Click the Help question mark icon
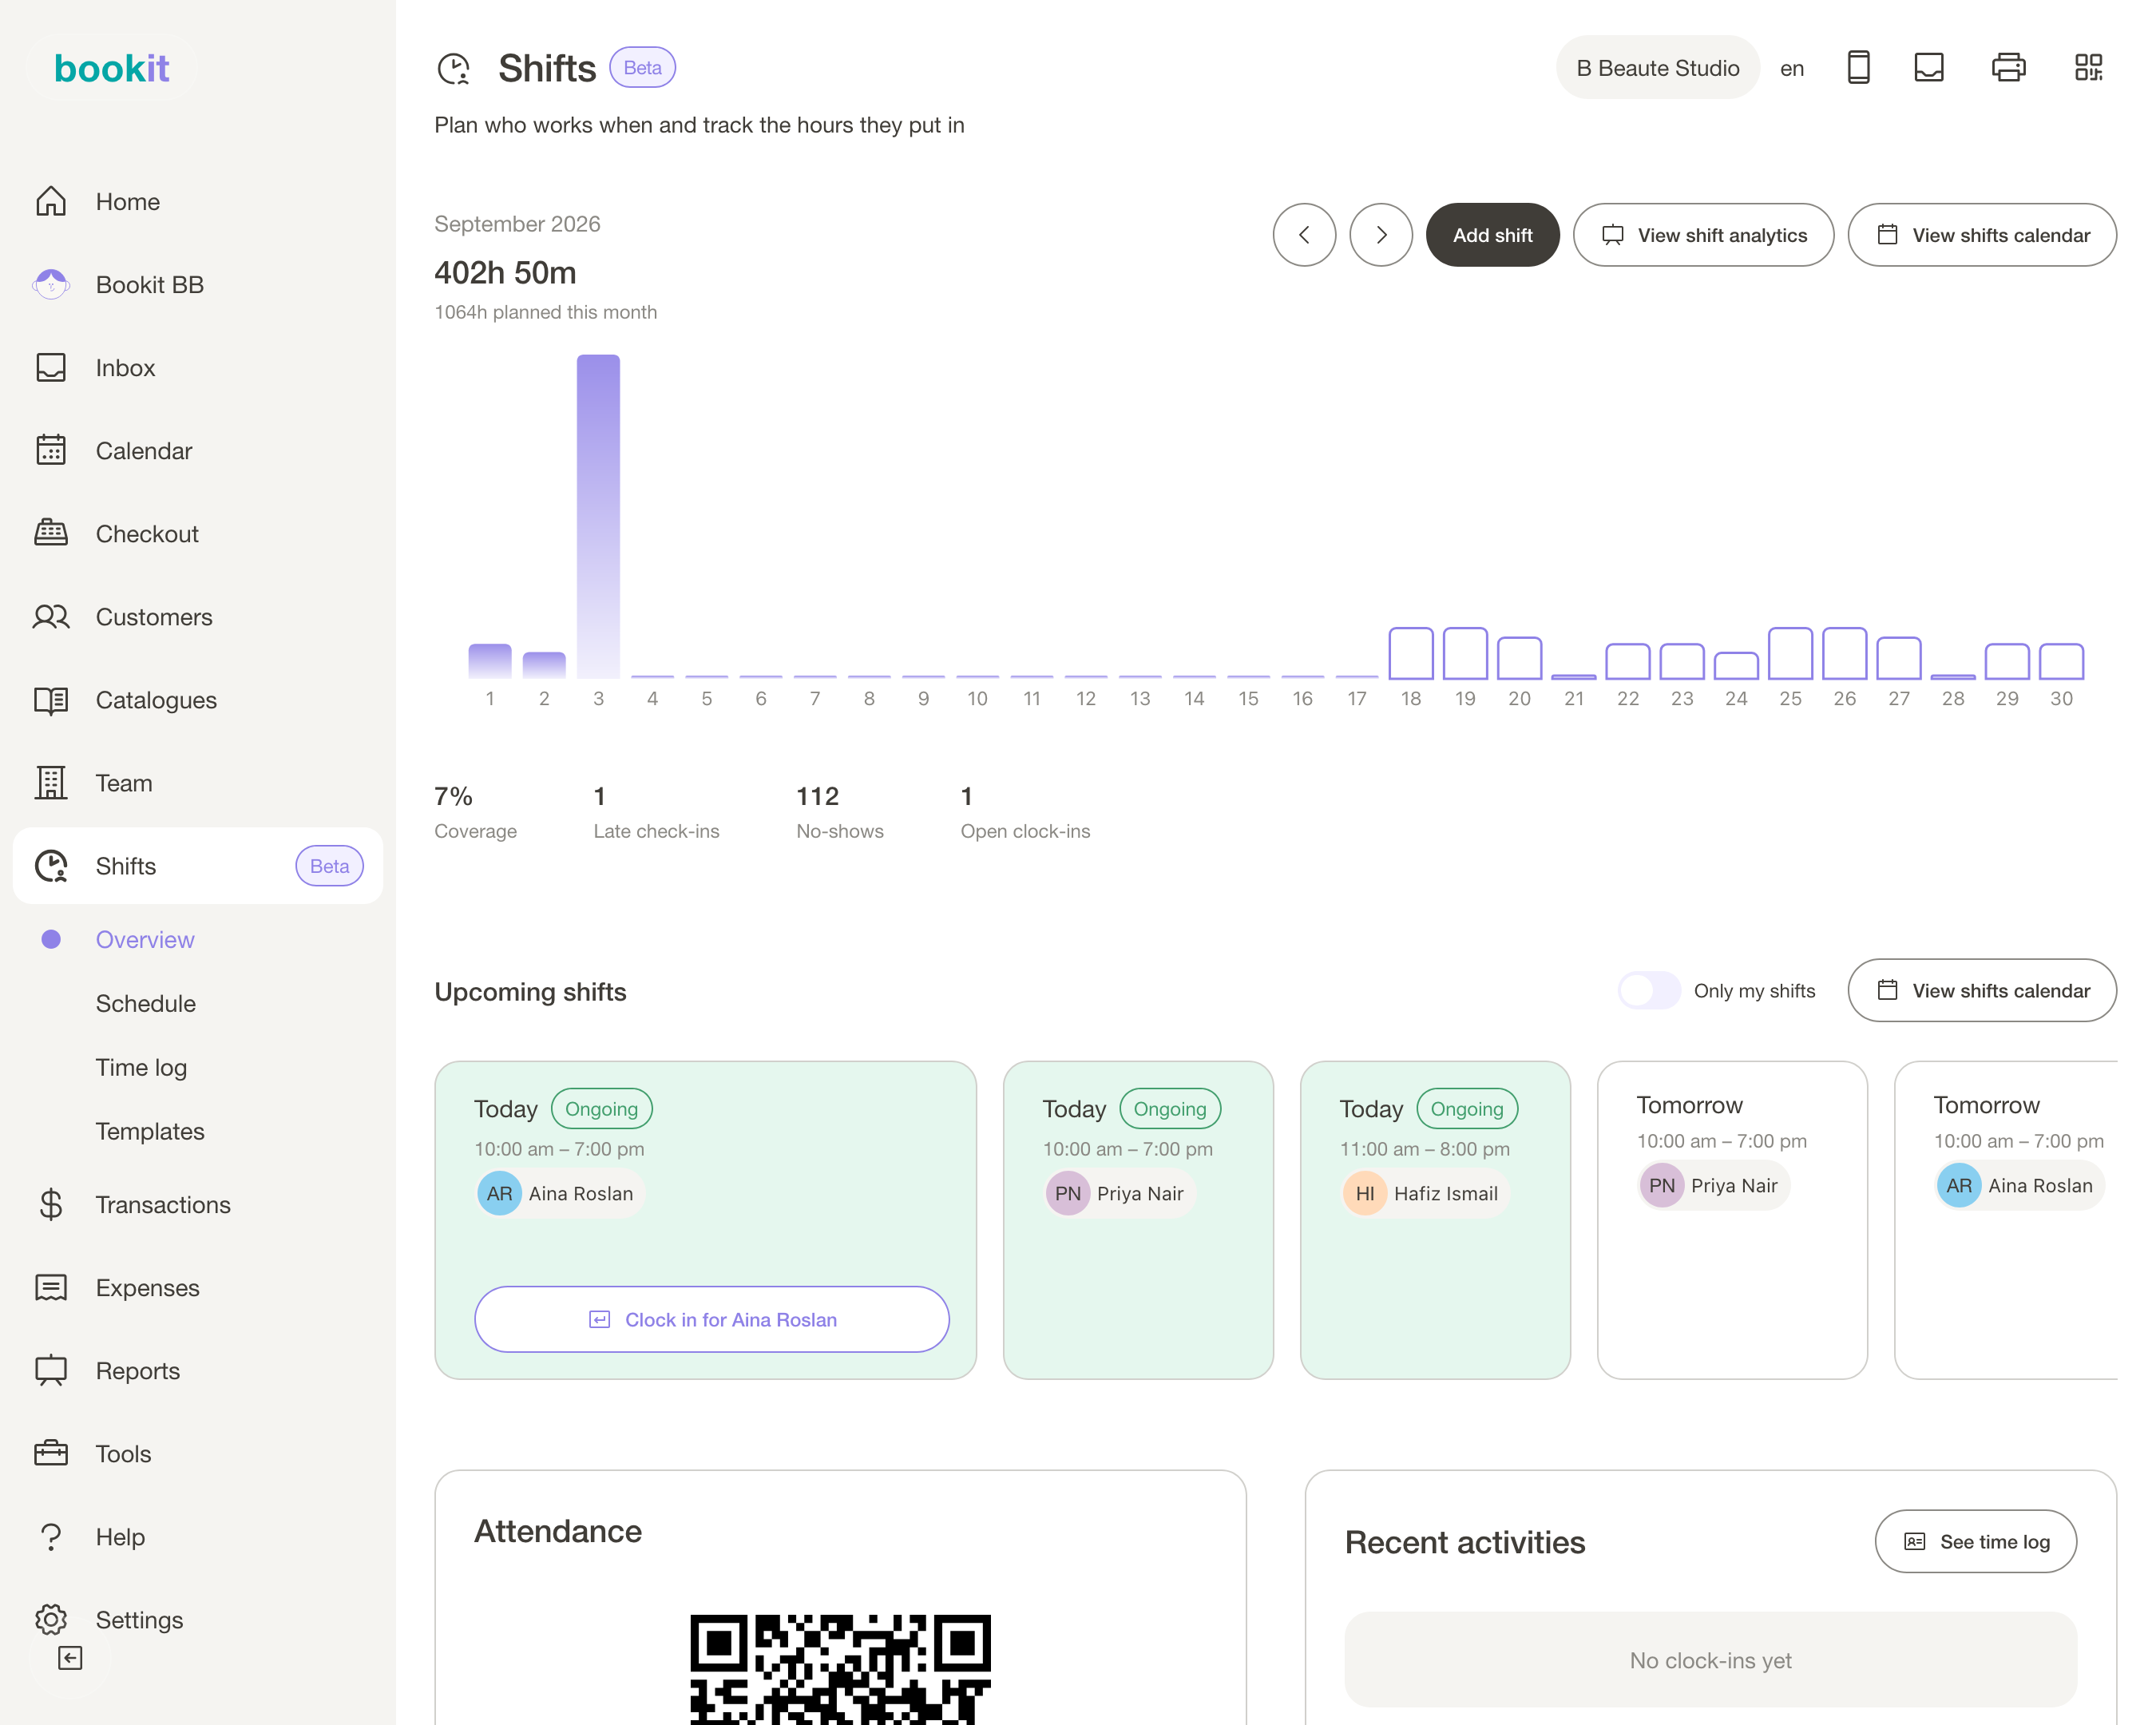The height and width of the screenshot is (1725, 2156). 51,1536
